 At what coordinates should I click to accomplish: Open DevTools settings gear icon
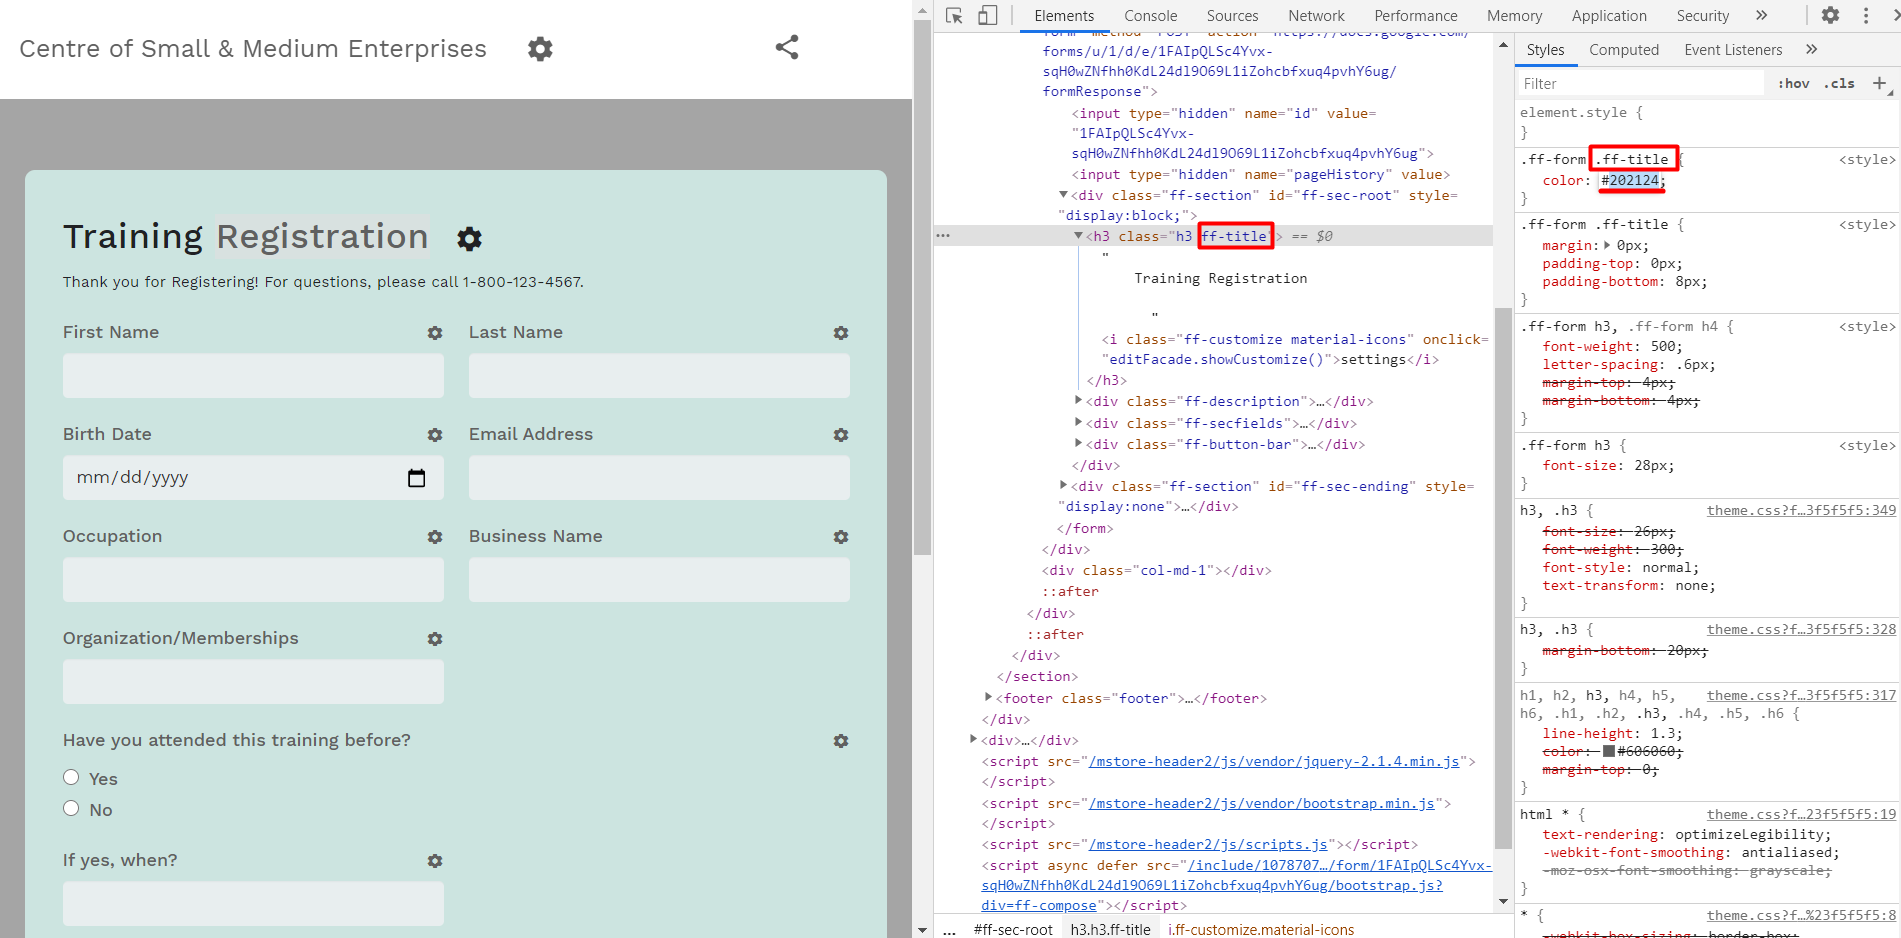[1830, 16]
